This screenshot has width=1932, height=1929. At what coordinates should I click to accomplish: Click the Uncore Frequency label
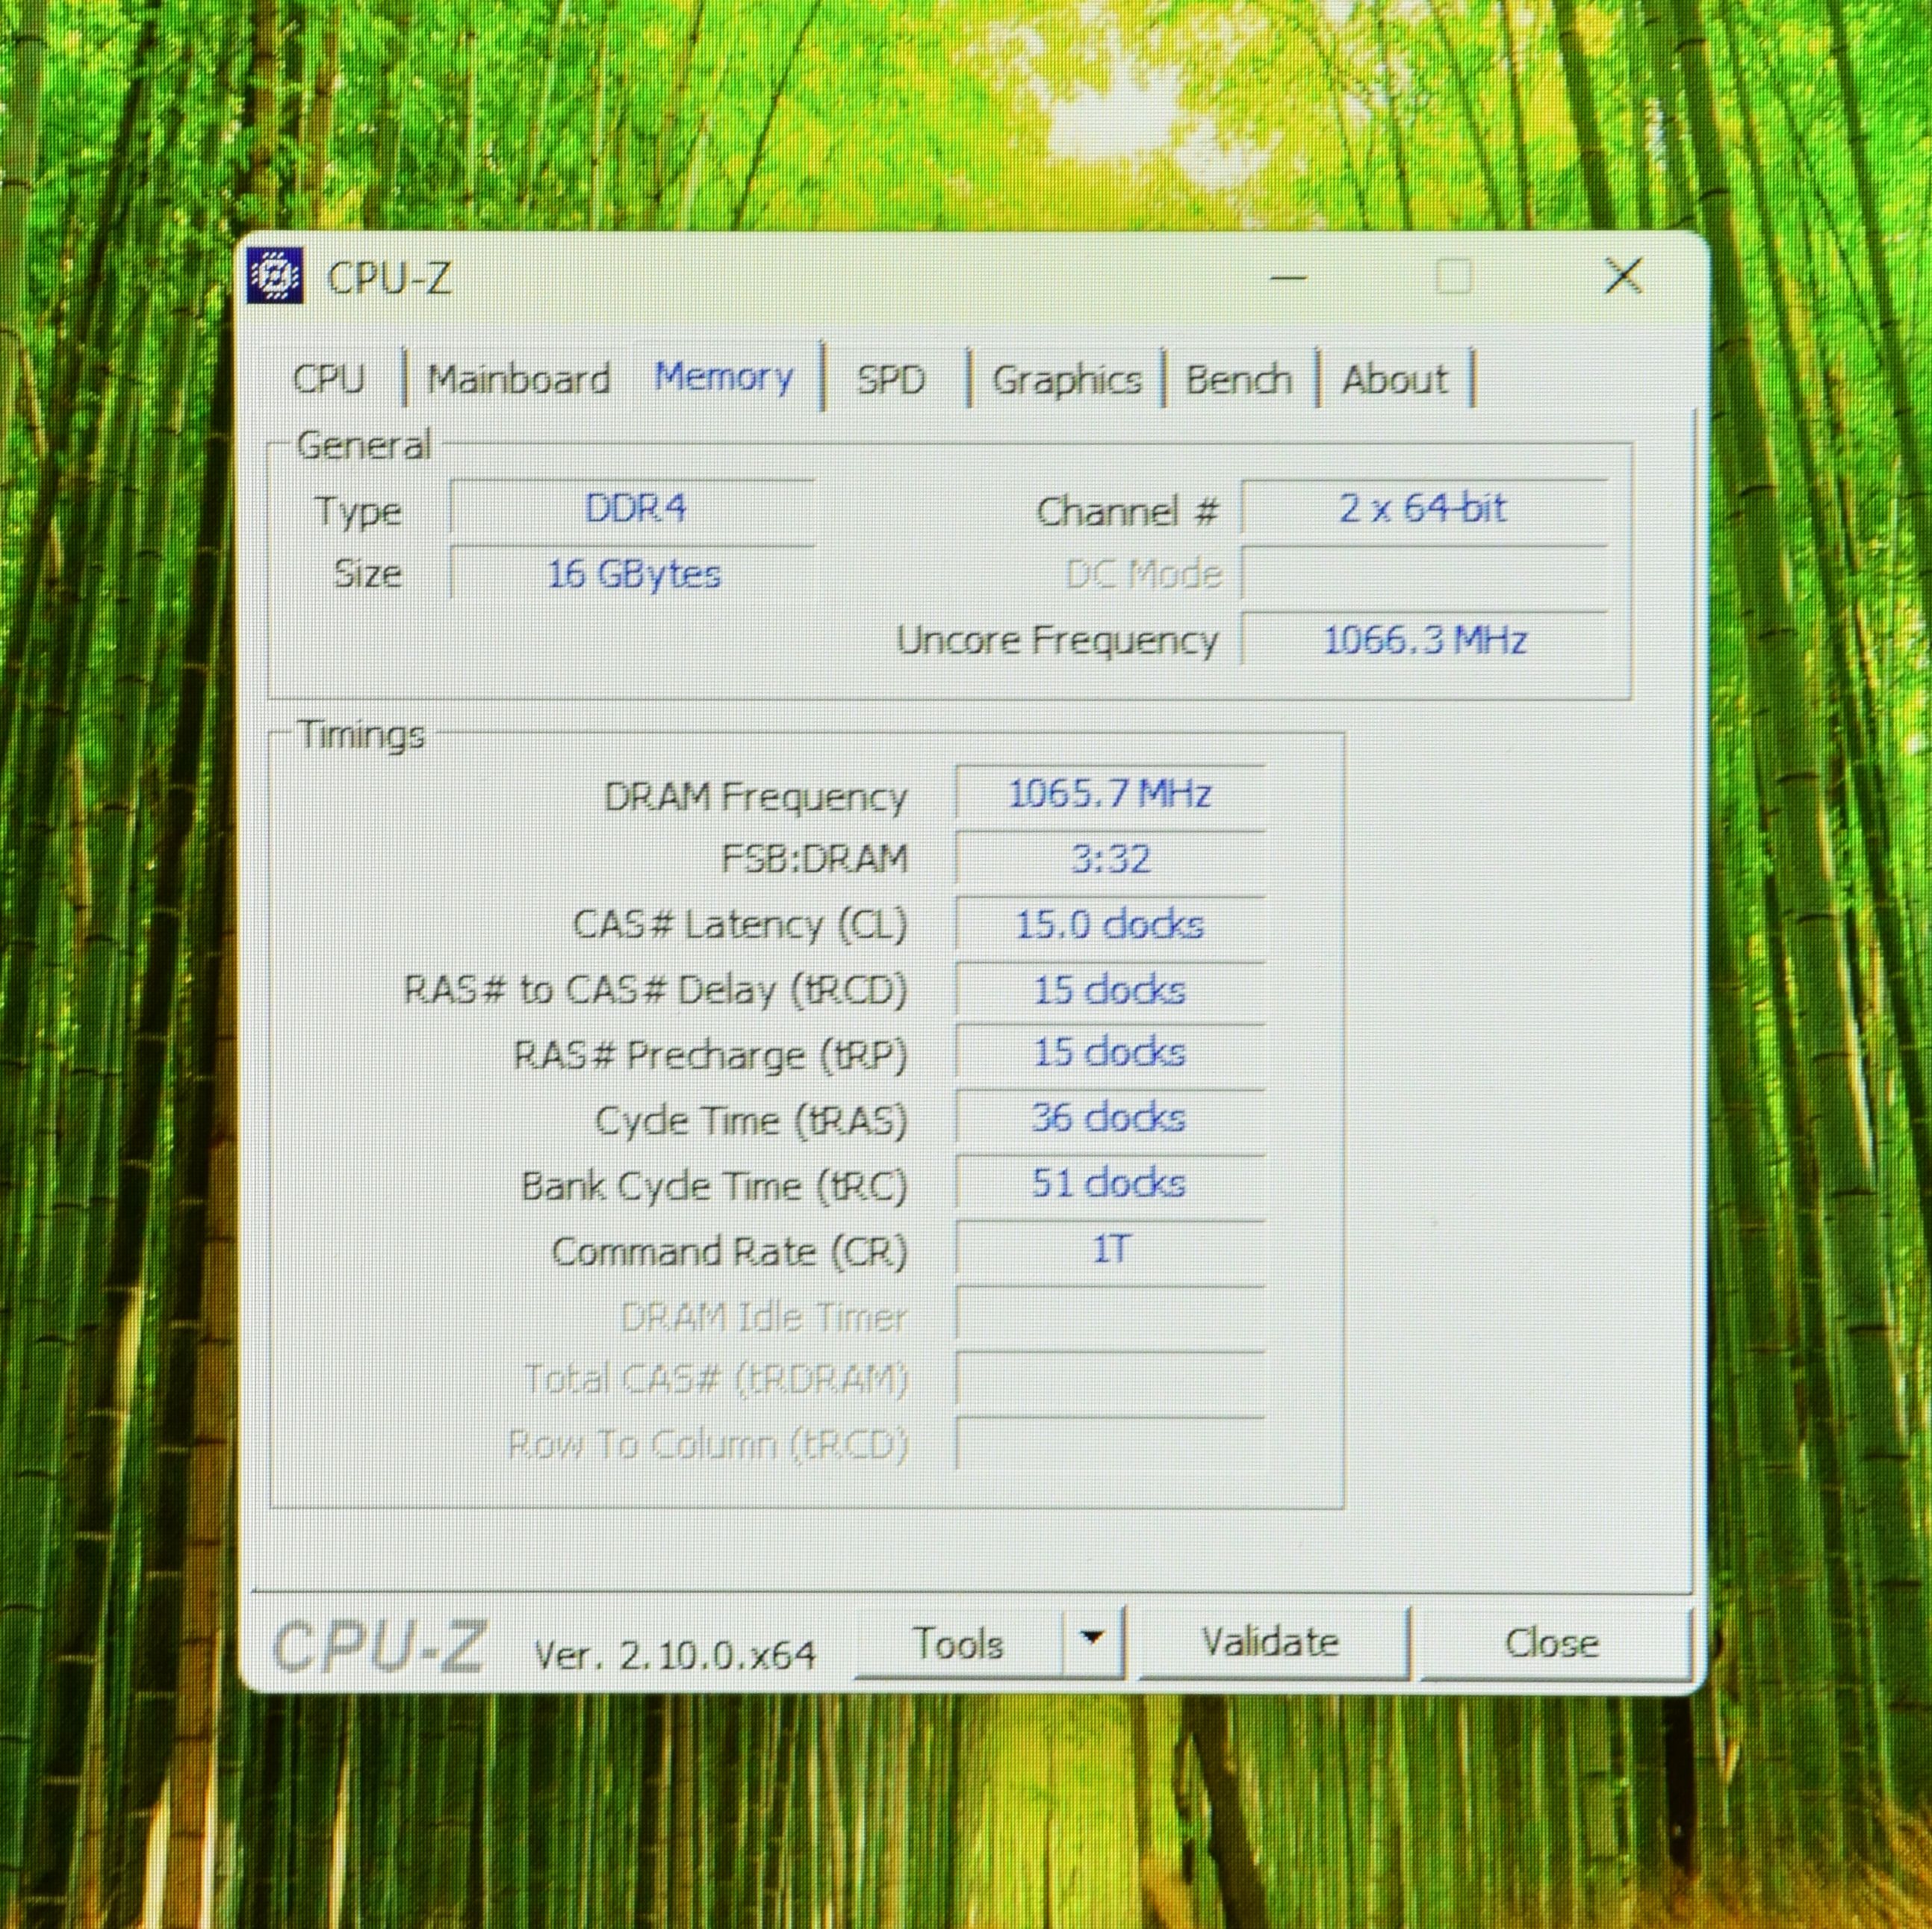click(1057, 640)
